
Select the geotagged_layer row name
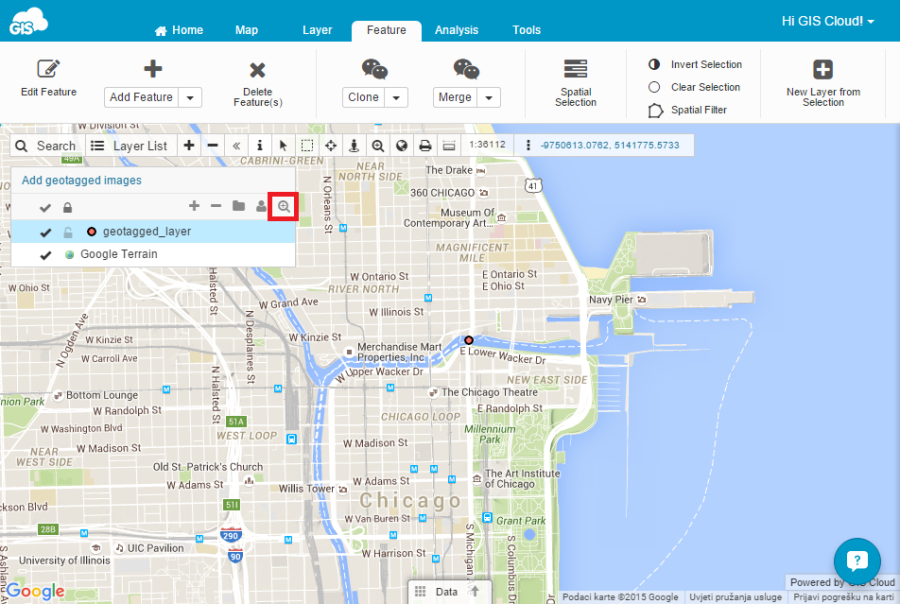(147, 231)
